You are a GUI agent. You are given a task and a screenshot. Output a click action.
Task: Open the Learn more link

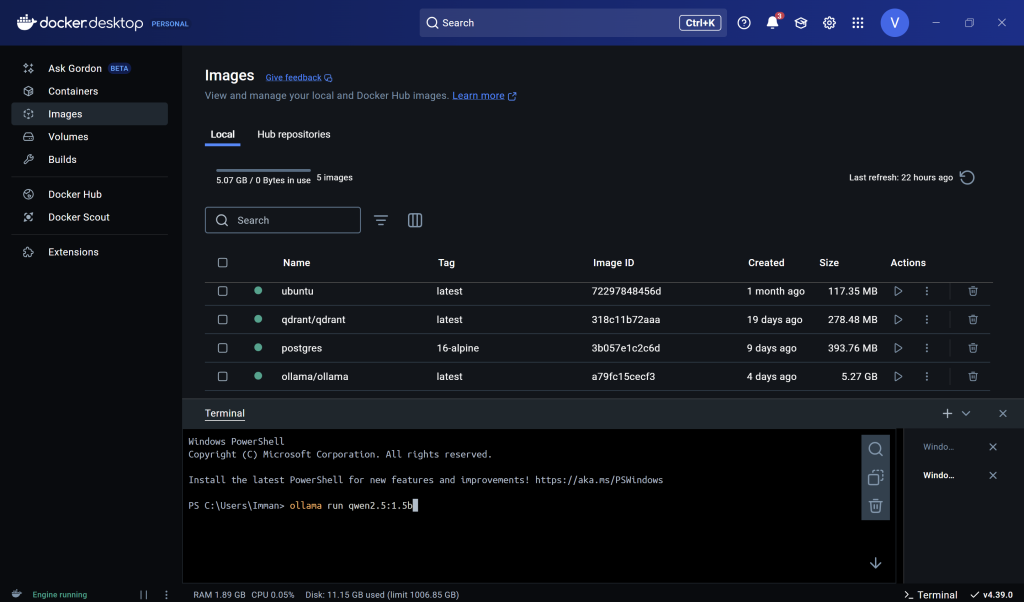[x=484, y=96]
